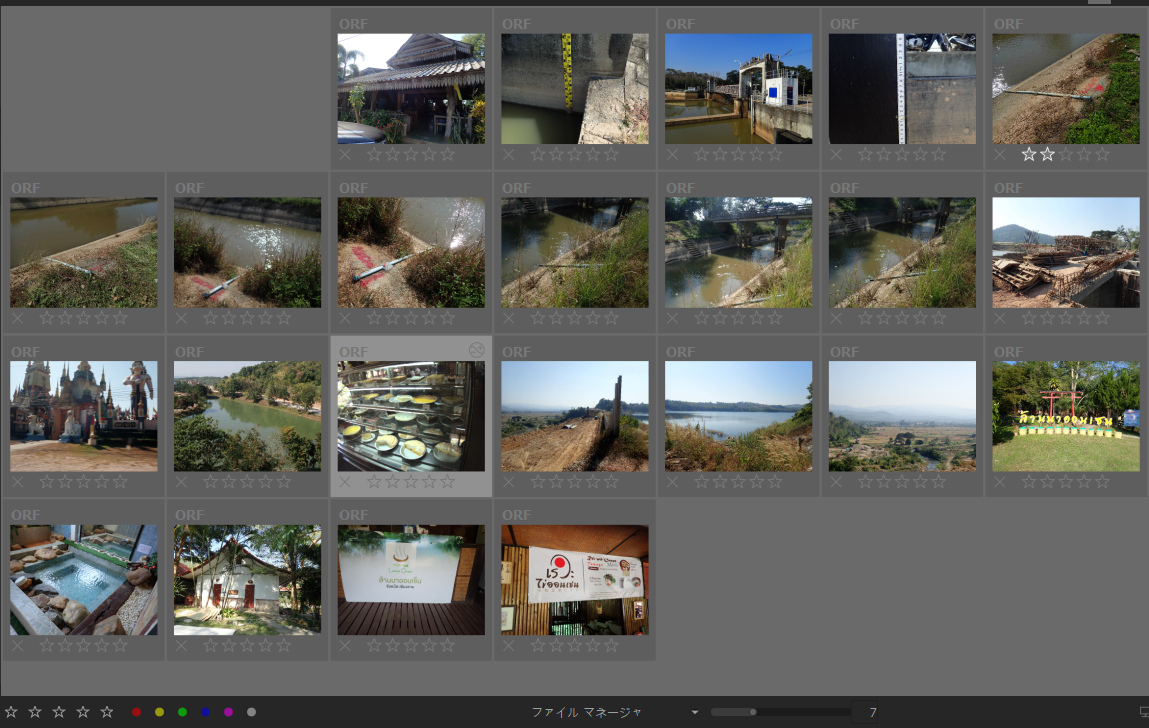Give the temple photo three stars
The height and width of the screenshot is (728, 1149).
click(x=84, y=482)
